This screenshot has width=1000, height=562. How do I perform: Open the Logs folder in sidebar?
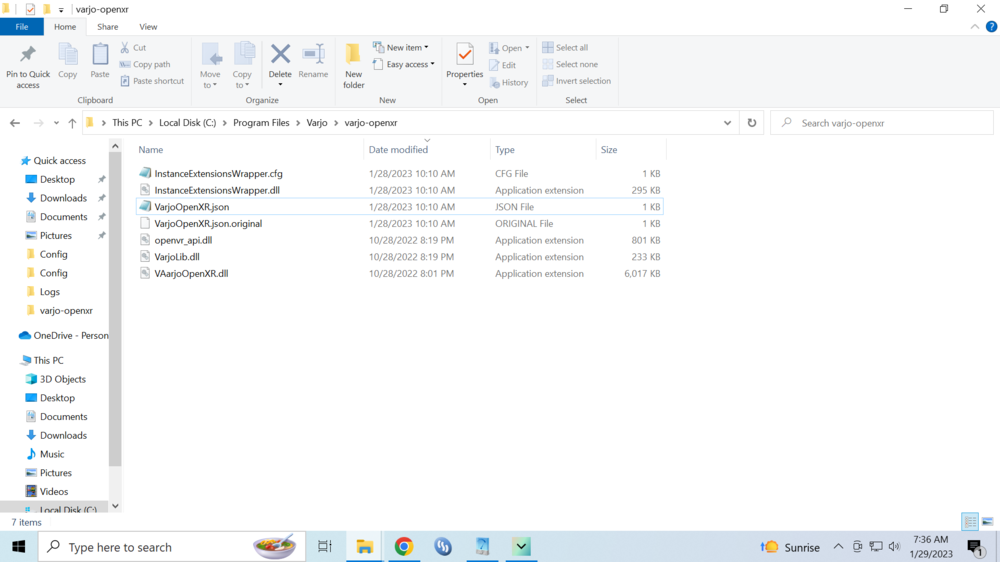pyautogui.click(x=49, y=292)
